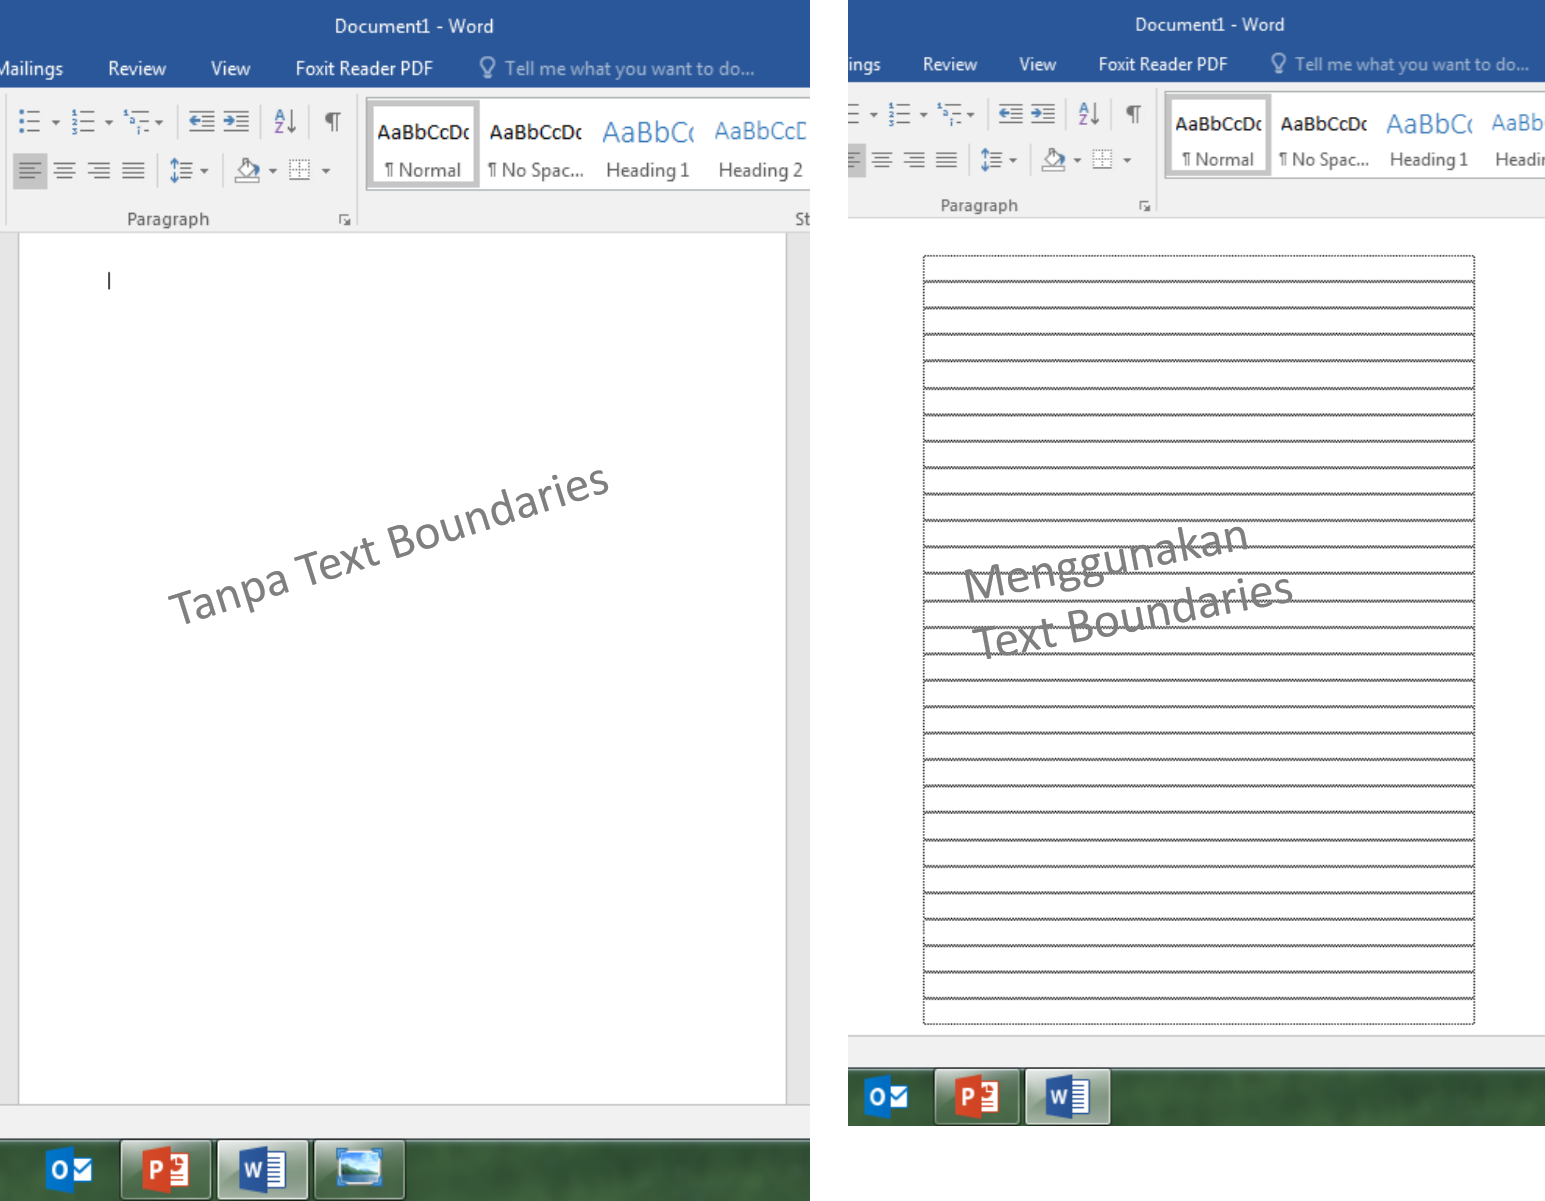
Task: Open Foxit Reader PDF tab in right window
Action: [1163, 64]
